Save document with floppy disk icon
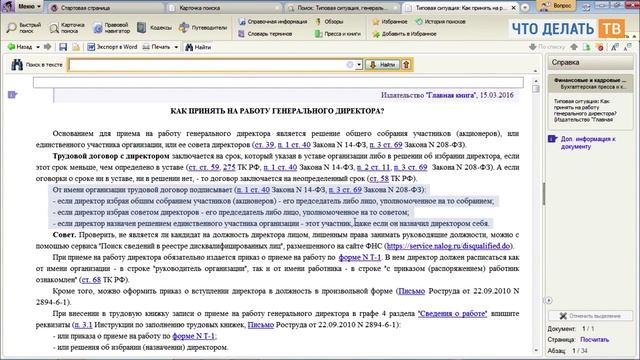This screenshot has width=640, height=360. click(x=63, y=47)
